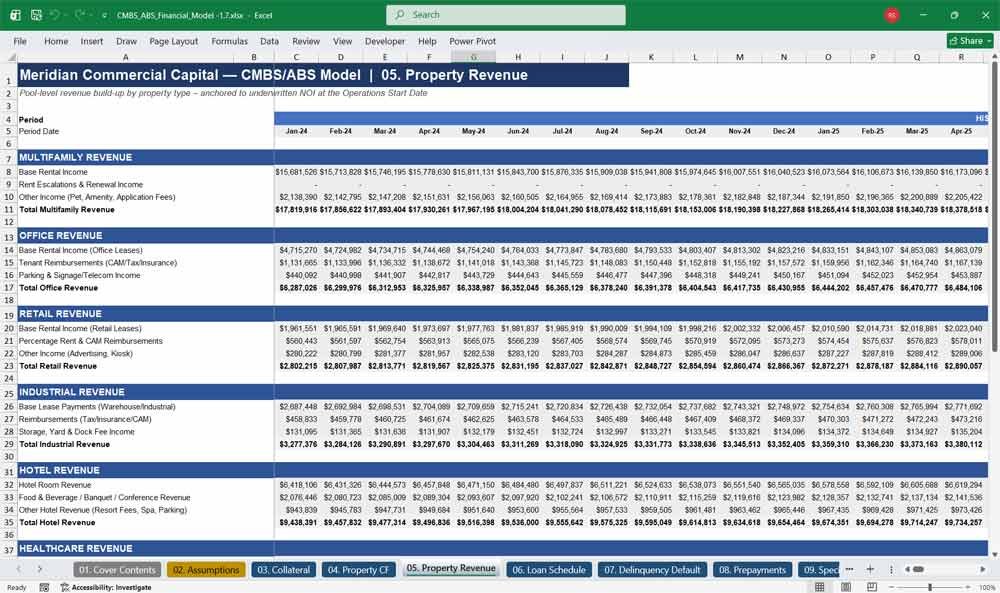Click Accessibility: Investigate in status bar
The height and width of the screenshot is (593, 1000).
106,587
